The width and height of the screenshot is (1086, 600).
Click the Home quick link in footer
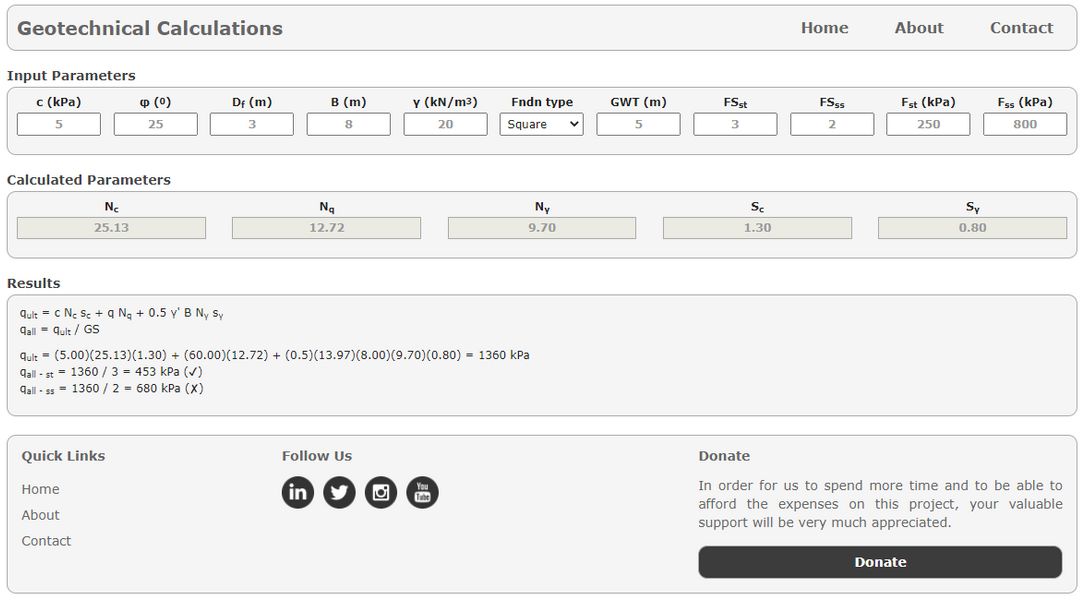(x=41, y=489)
